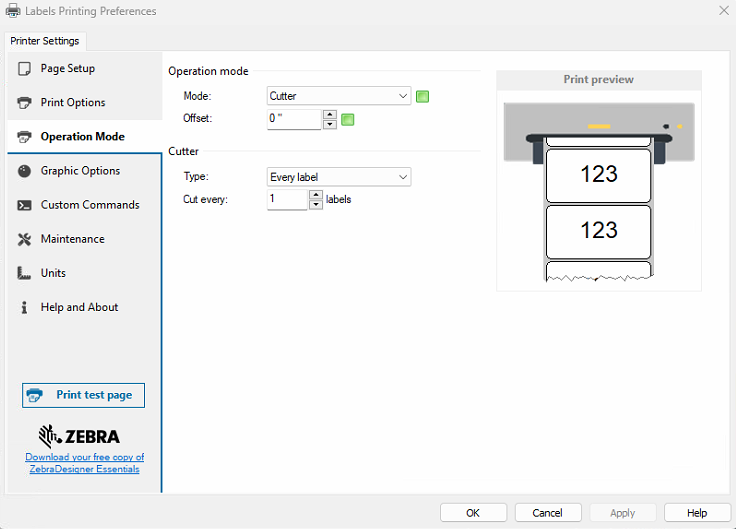Click the Graphic Options icon

tap(24, 171)
